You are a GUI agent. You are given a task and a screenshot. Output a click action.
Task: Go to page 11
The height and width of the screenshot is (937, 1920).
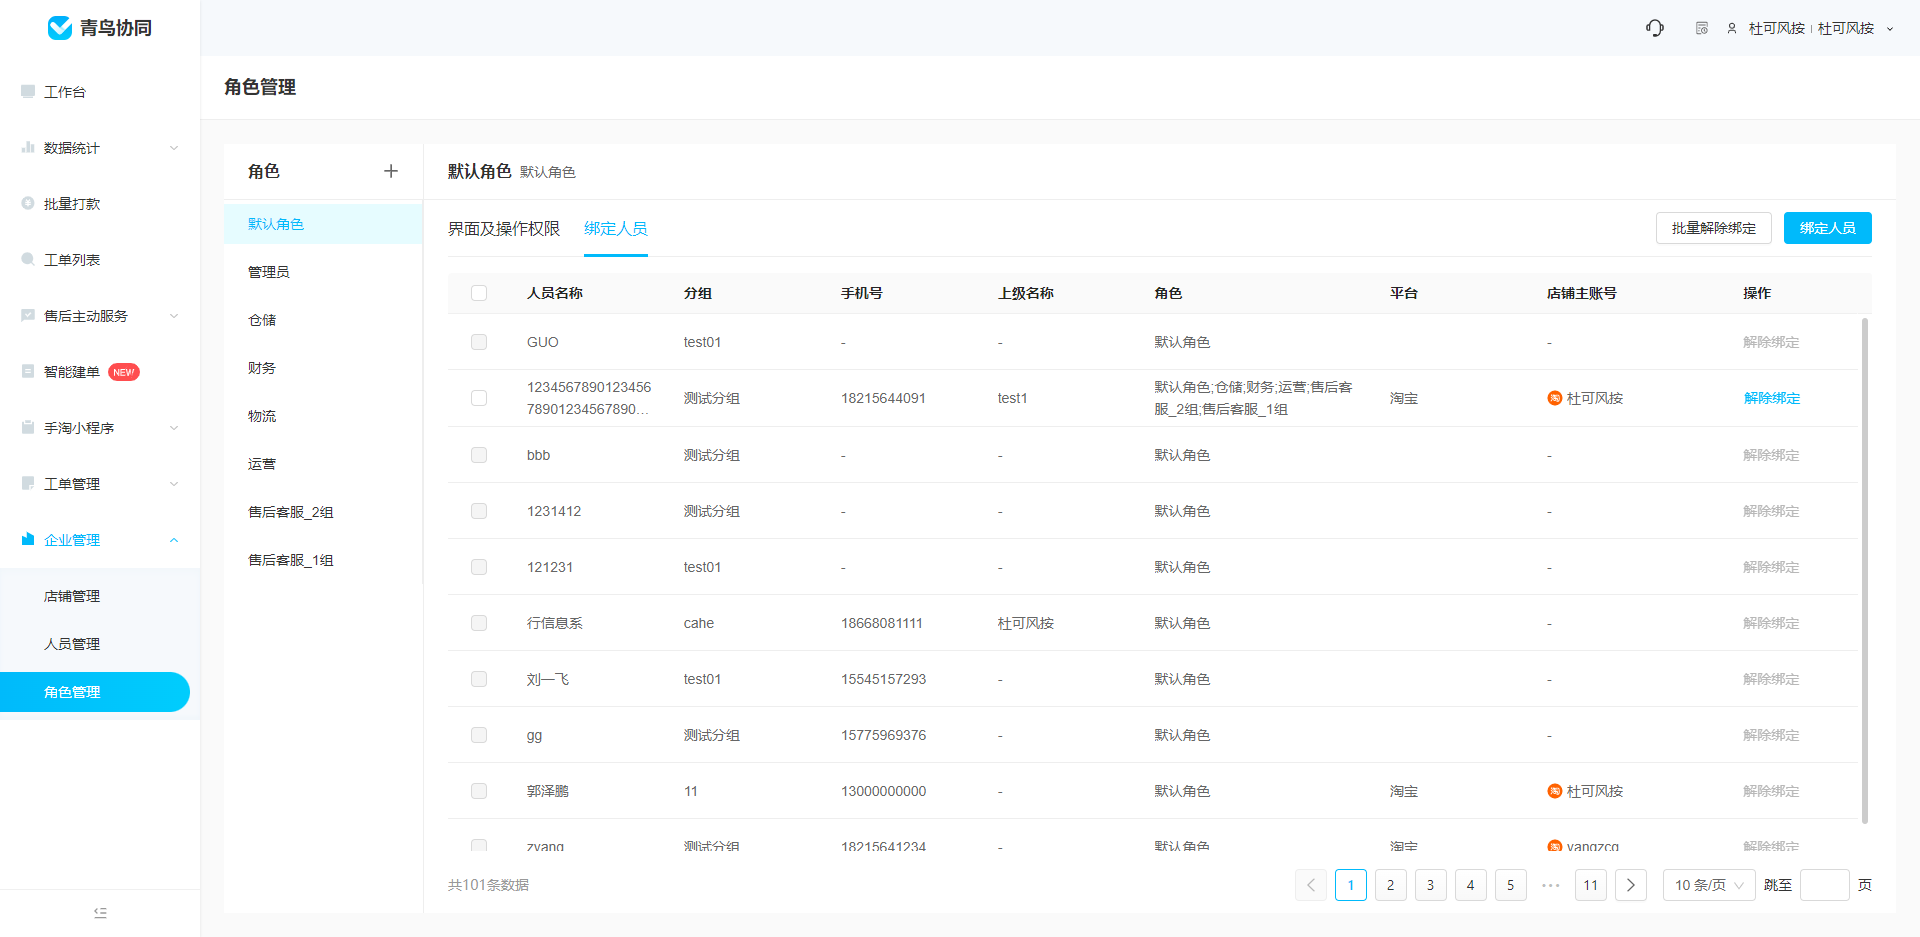pos(1591,885)
